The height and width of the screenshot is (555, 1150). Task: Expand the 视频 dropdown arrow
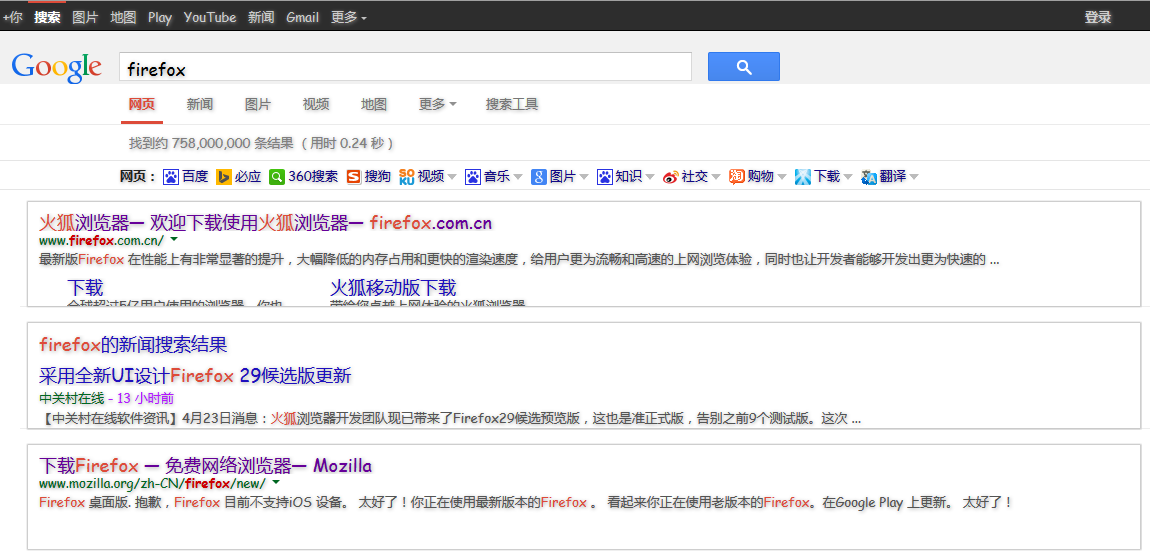click(x=452, y=177)
